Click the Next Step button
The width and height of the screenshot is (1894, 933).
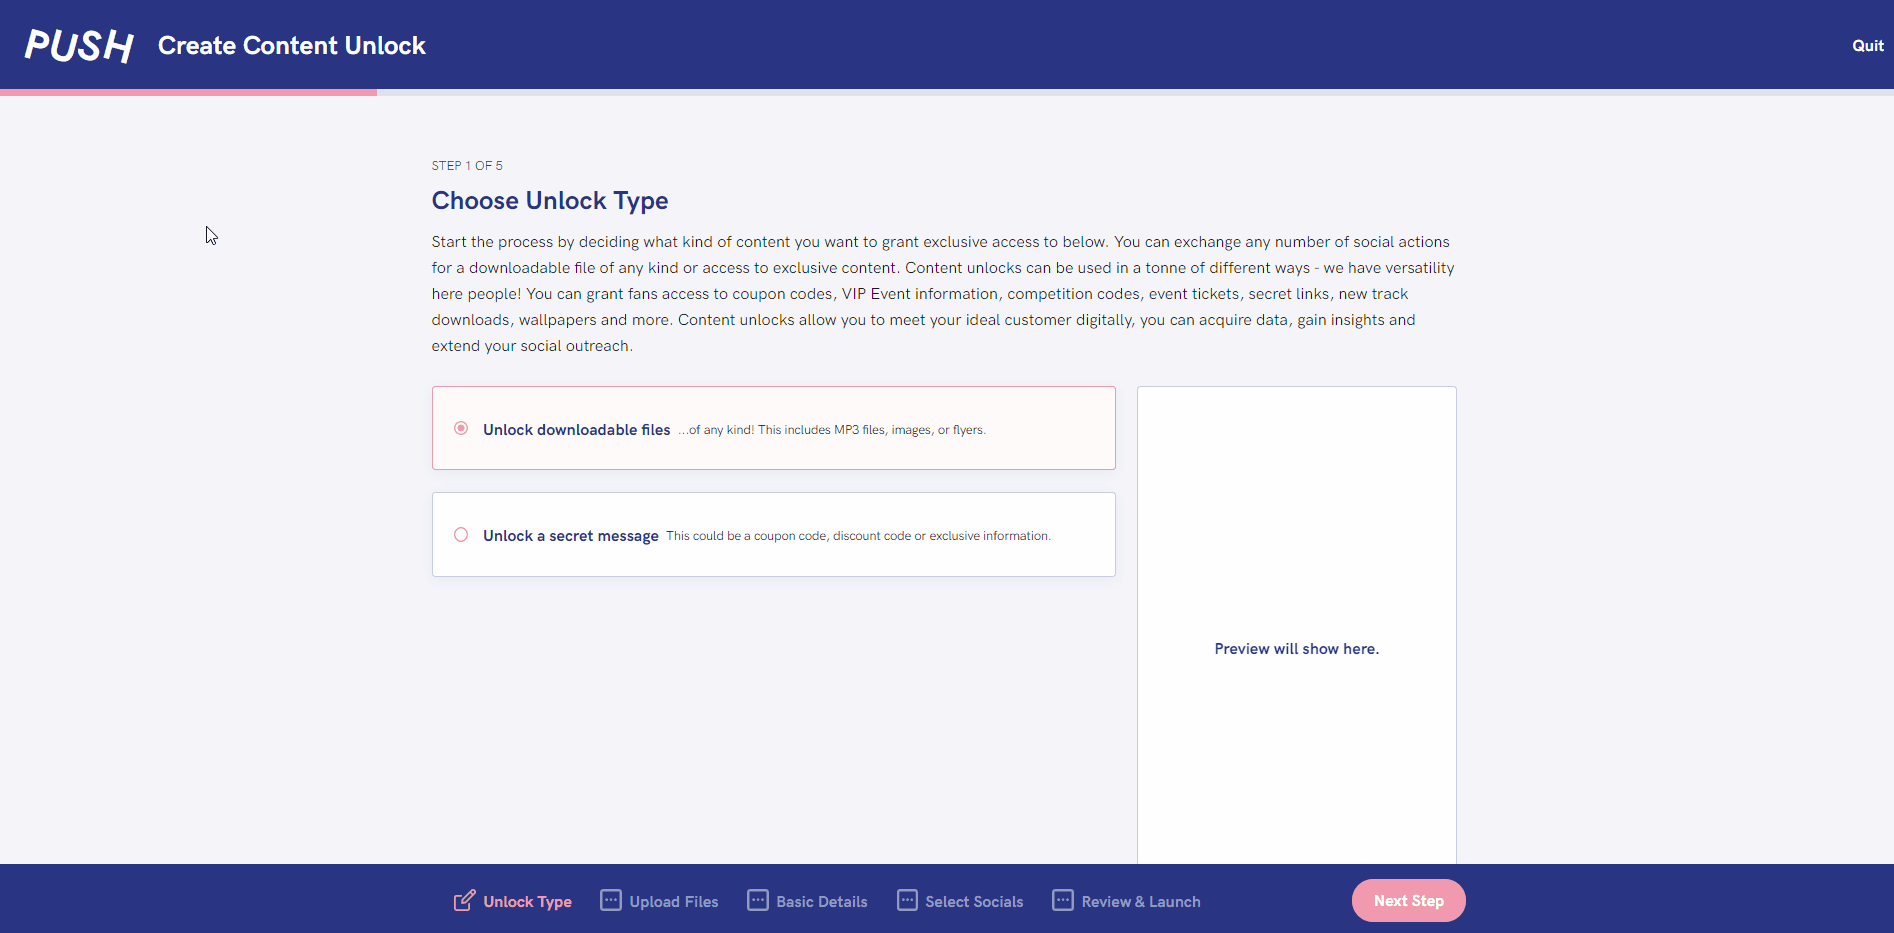click(1408, 901)
